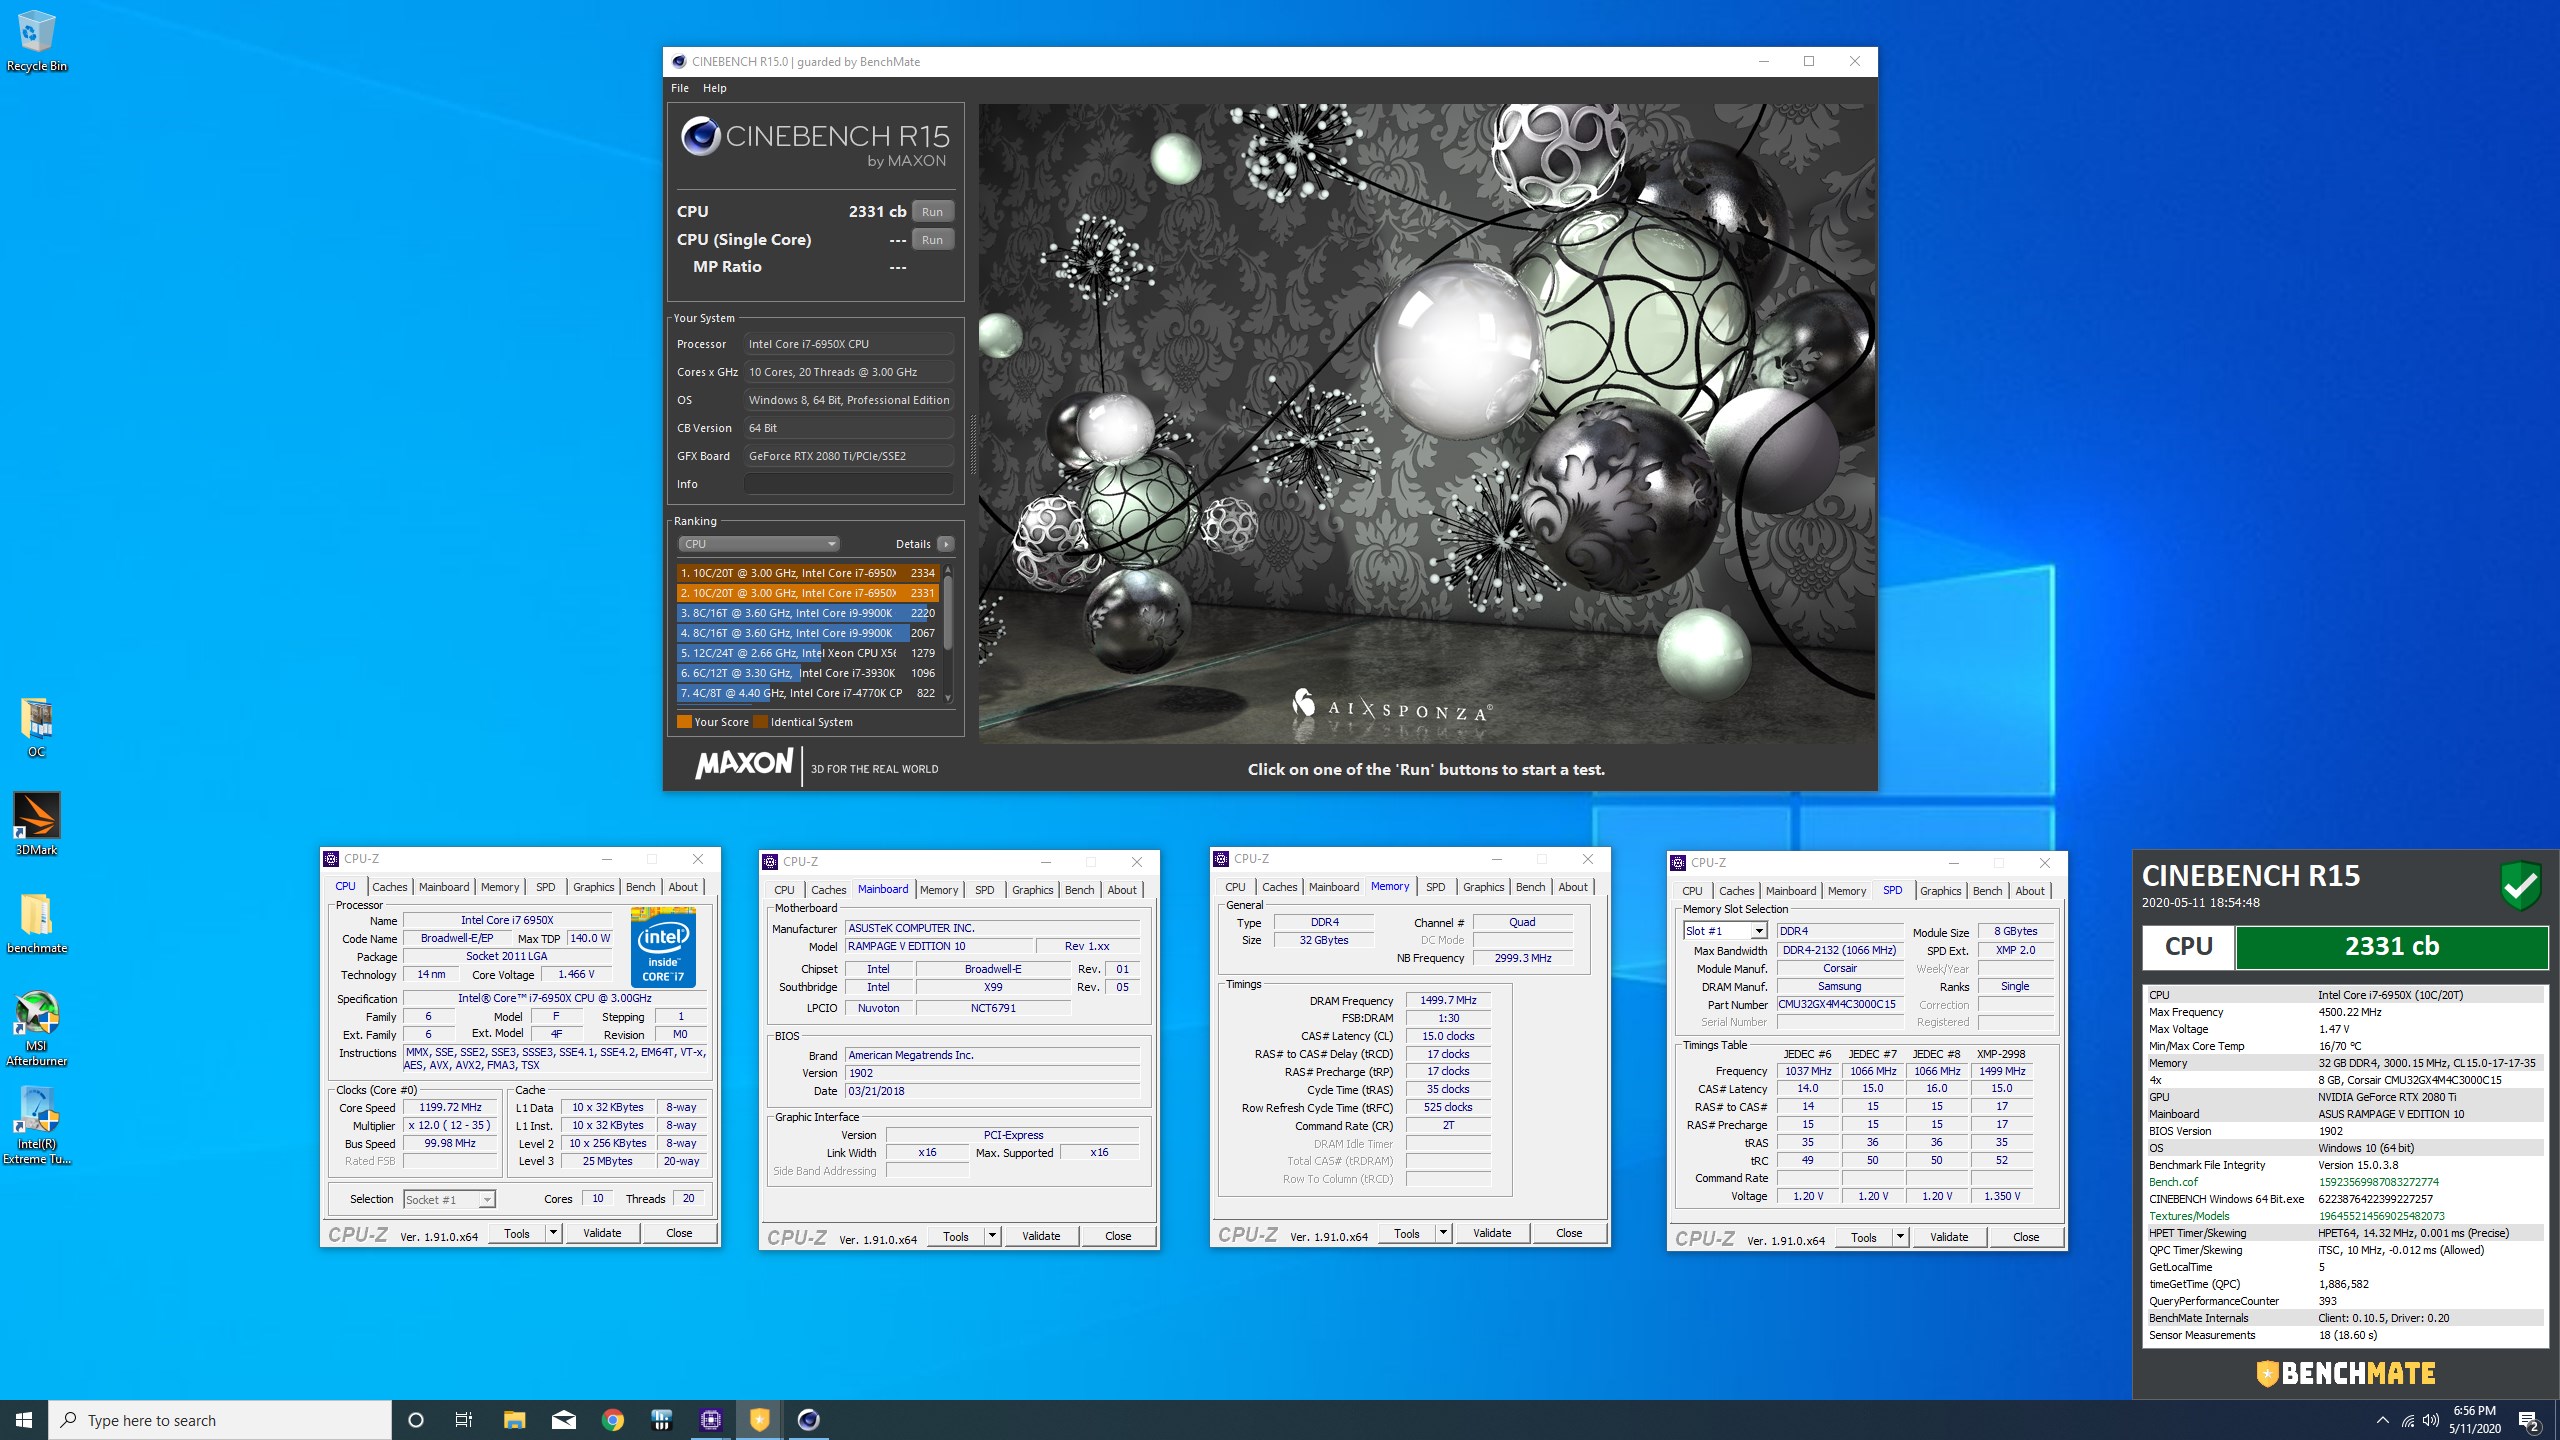Click the Bench.cof integrity entry
Viewport: 2560px width, 1440px height.
coord(2345,1182)
